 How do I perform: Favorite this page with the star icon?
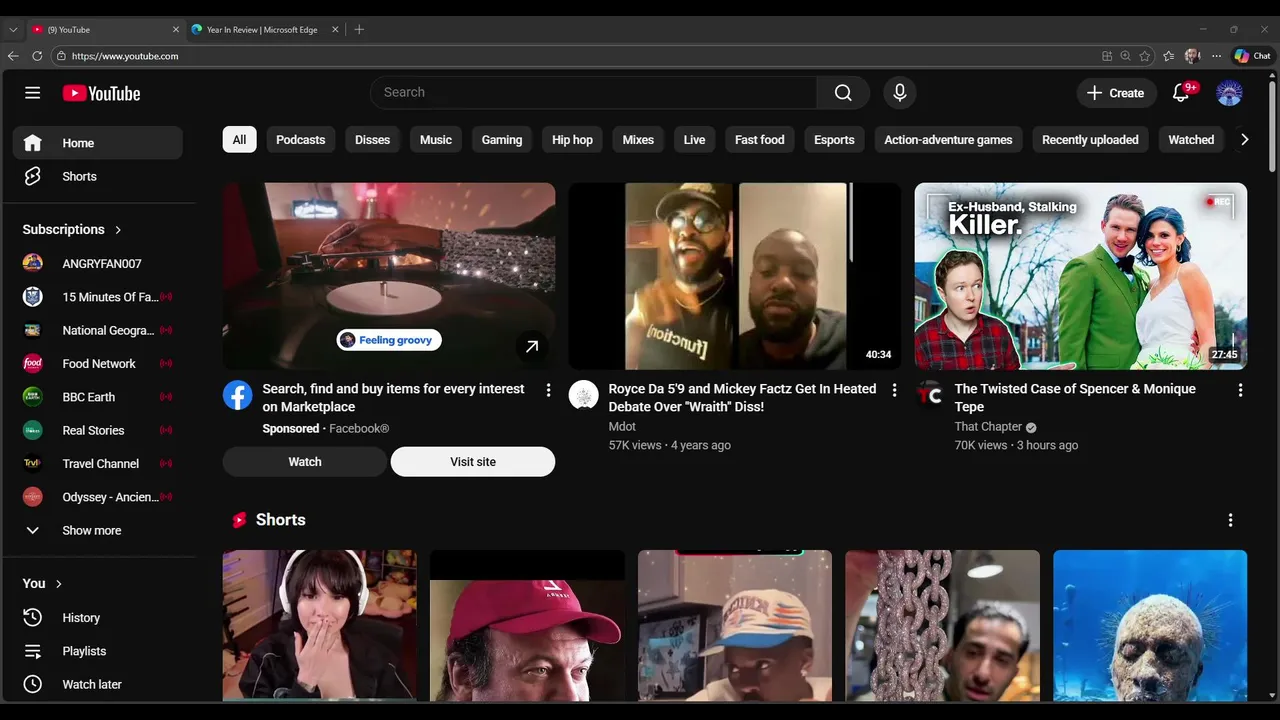click(x=1145, y=56)
